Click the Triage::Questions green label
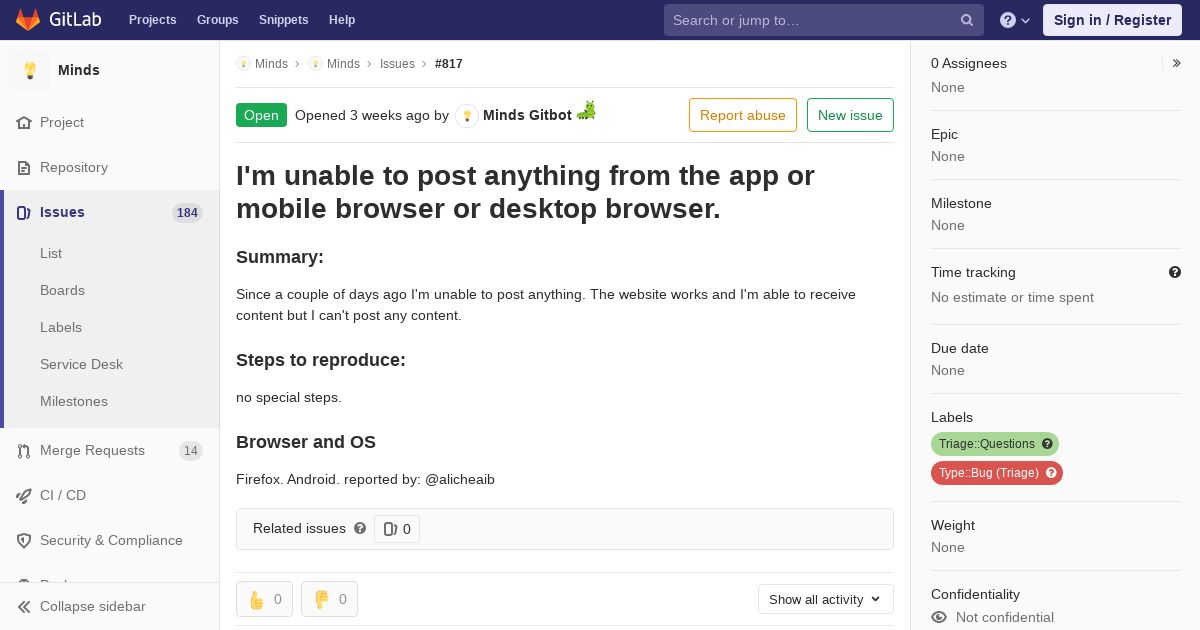Viewport: 1200px width, 630px height. pyautogui.click(x=995, y=444)
